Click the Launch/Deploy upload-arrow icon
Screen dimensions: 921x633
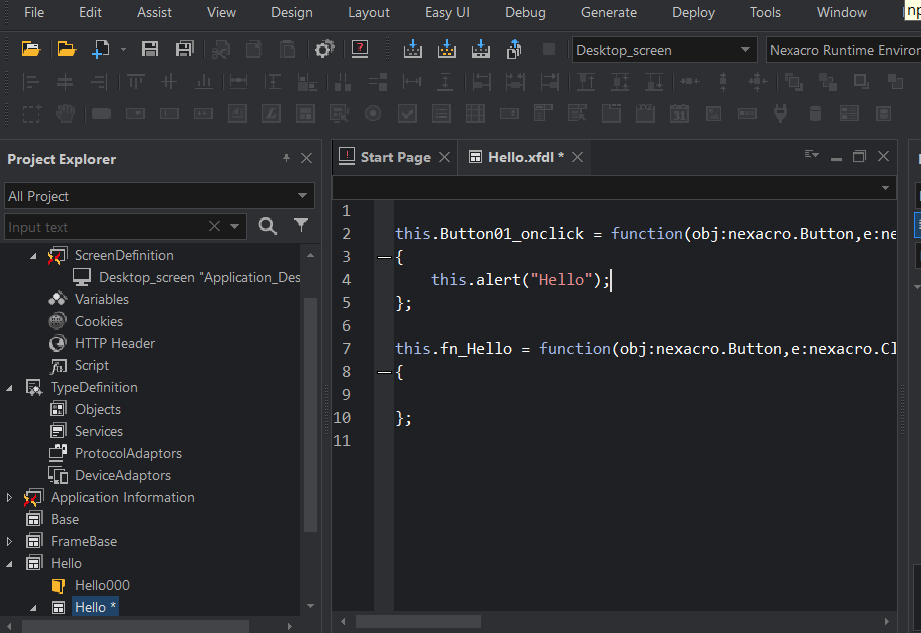coord(514,49)
